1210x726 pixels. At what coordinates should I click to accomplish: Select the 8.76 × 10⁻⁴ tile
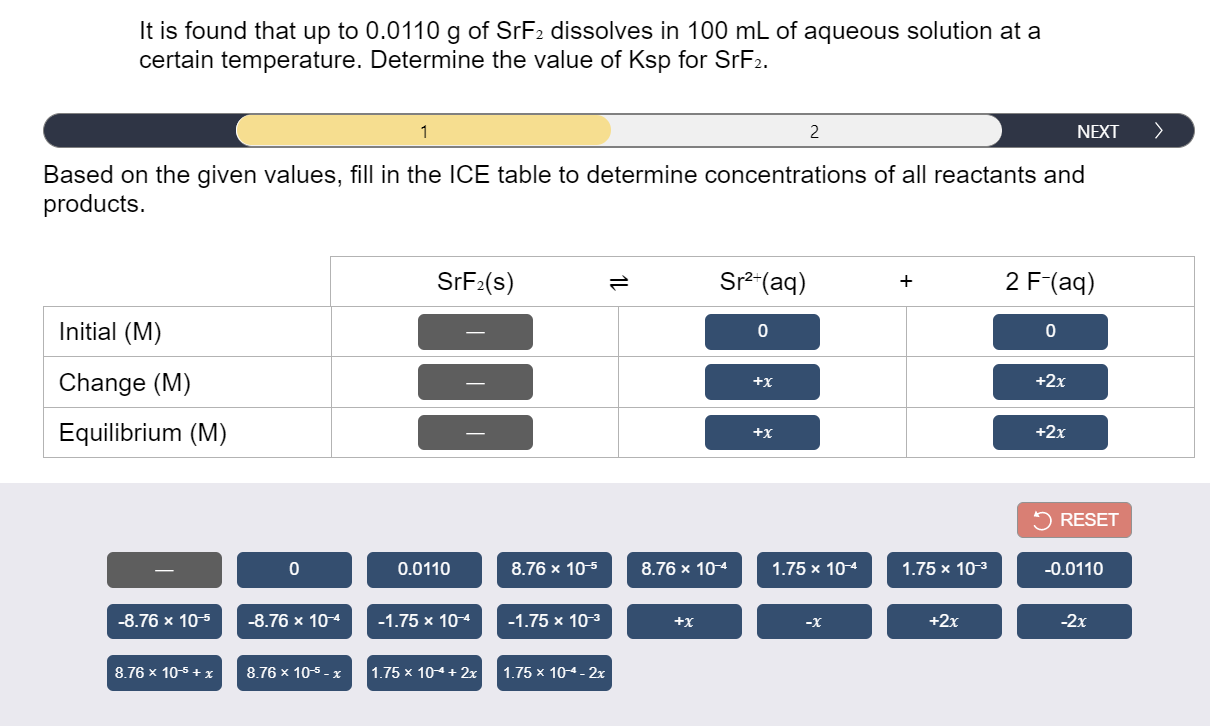(x=684, y=569)
